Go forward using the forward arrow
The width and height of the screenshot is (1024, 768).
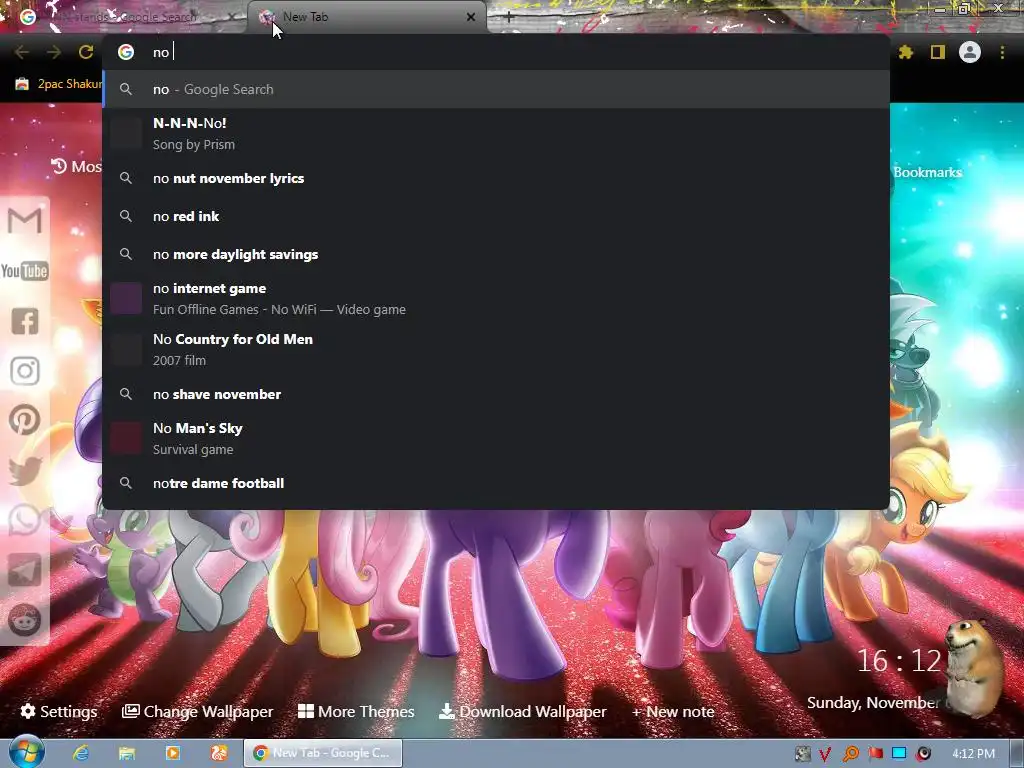[54, 52]
